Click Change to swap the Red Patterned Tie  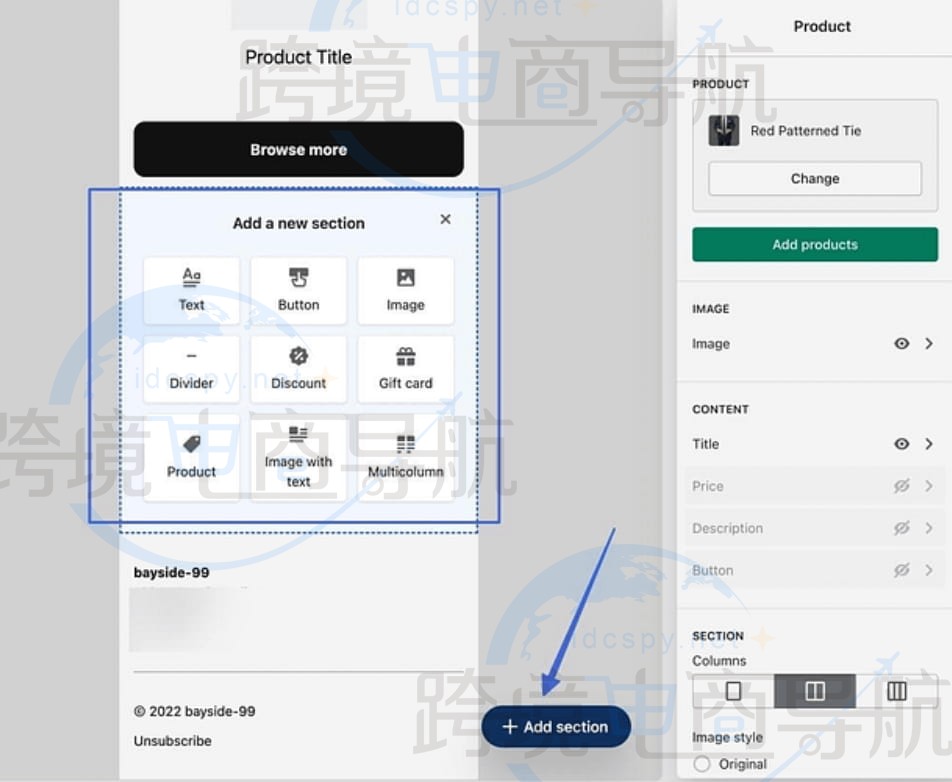[815, 178]
